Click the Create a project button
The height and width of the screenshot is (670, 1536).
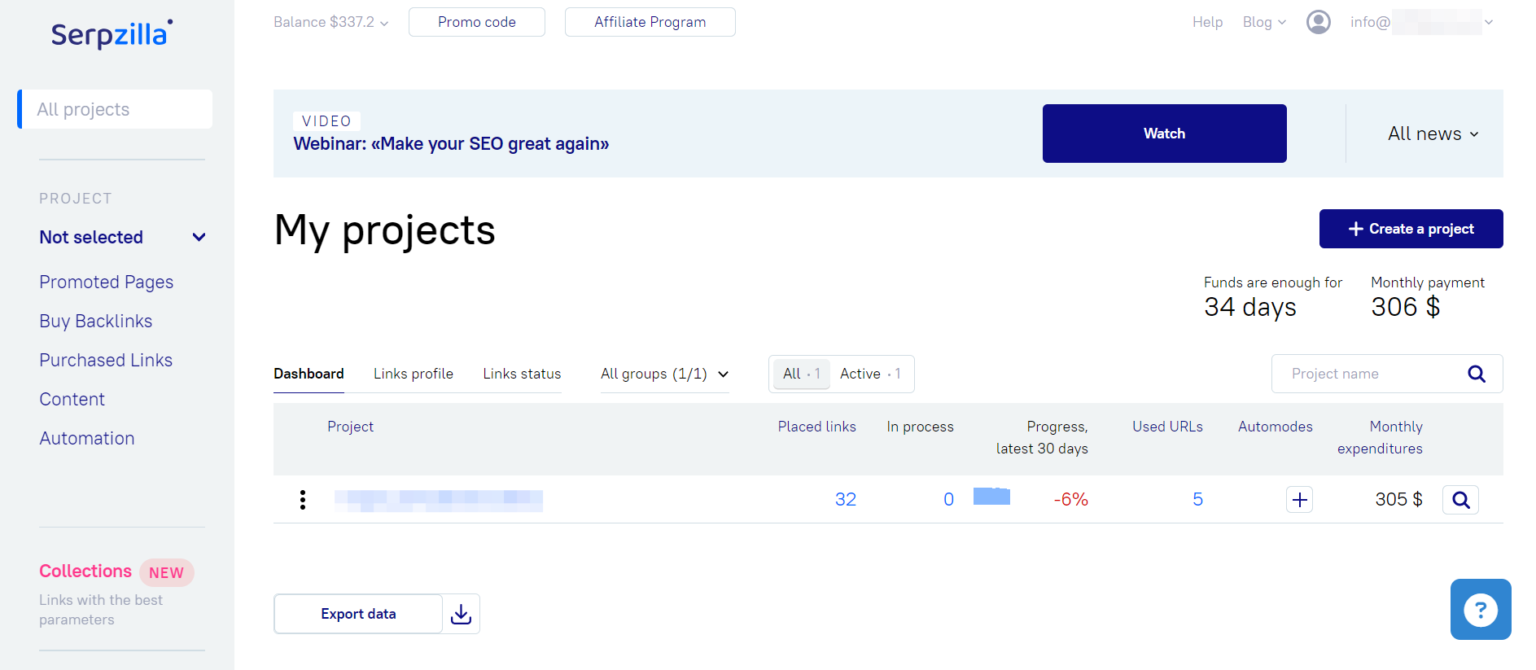(1410, 228)
